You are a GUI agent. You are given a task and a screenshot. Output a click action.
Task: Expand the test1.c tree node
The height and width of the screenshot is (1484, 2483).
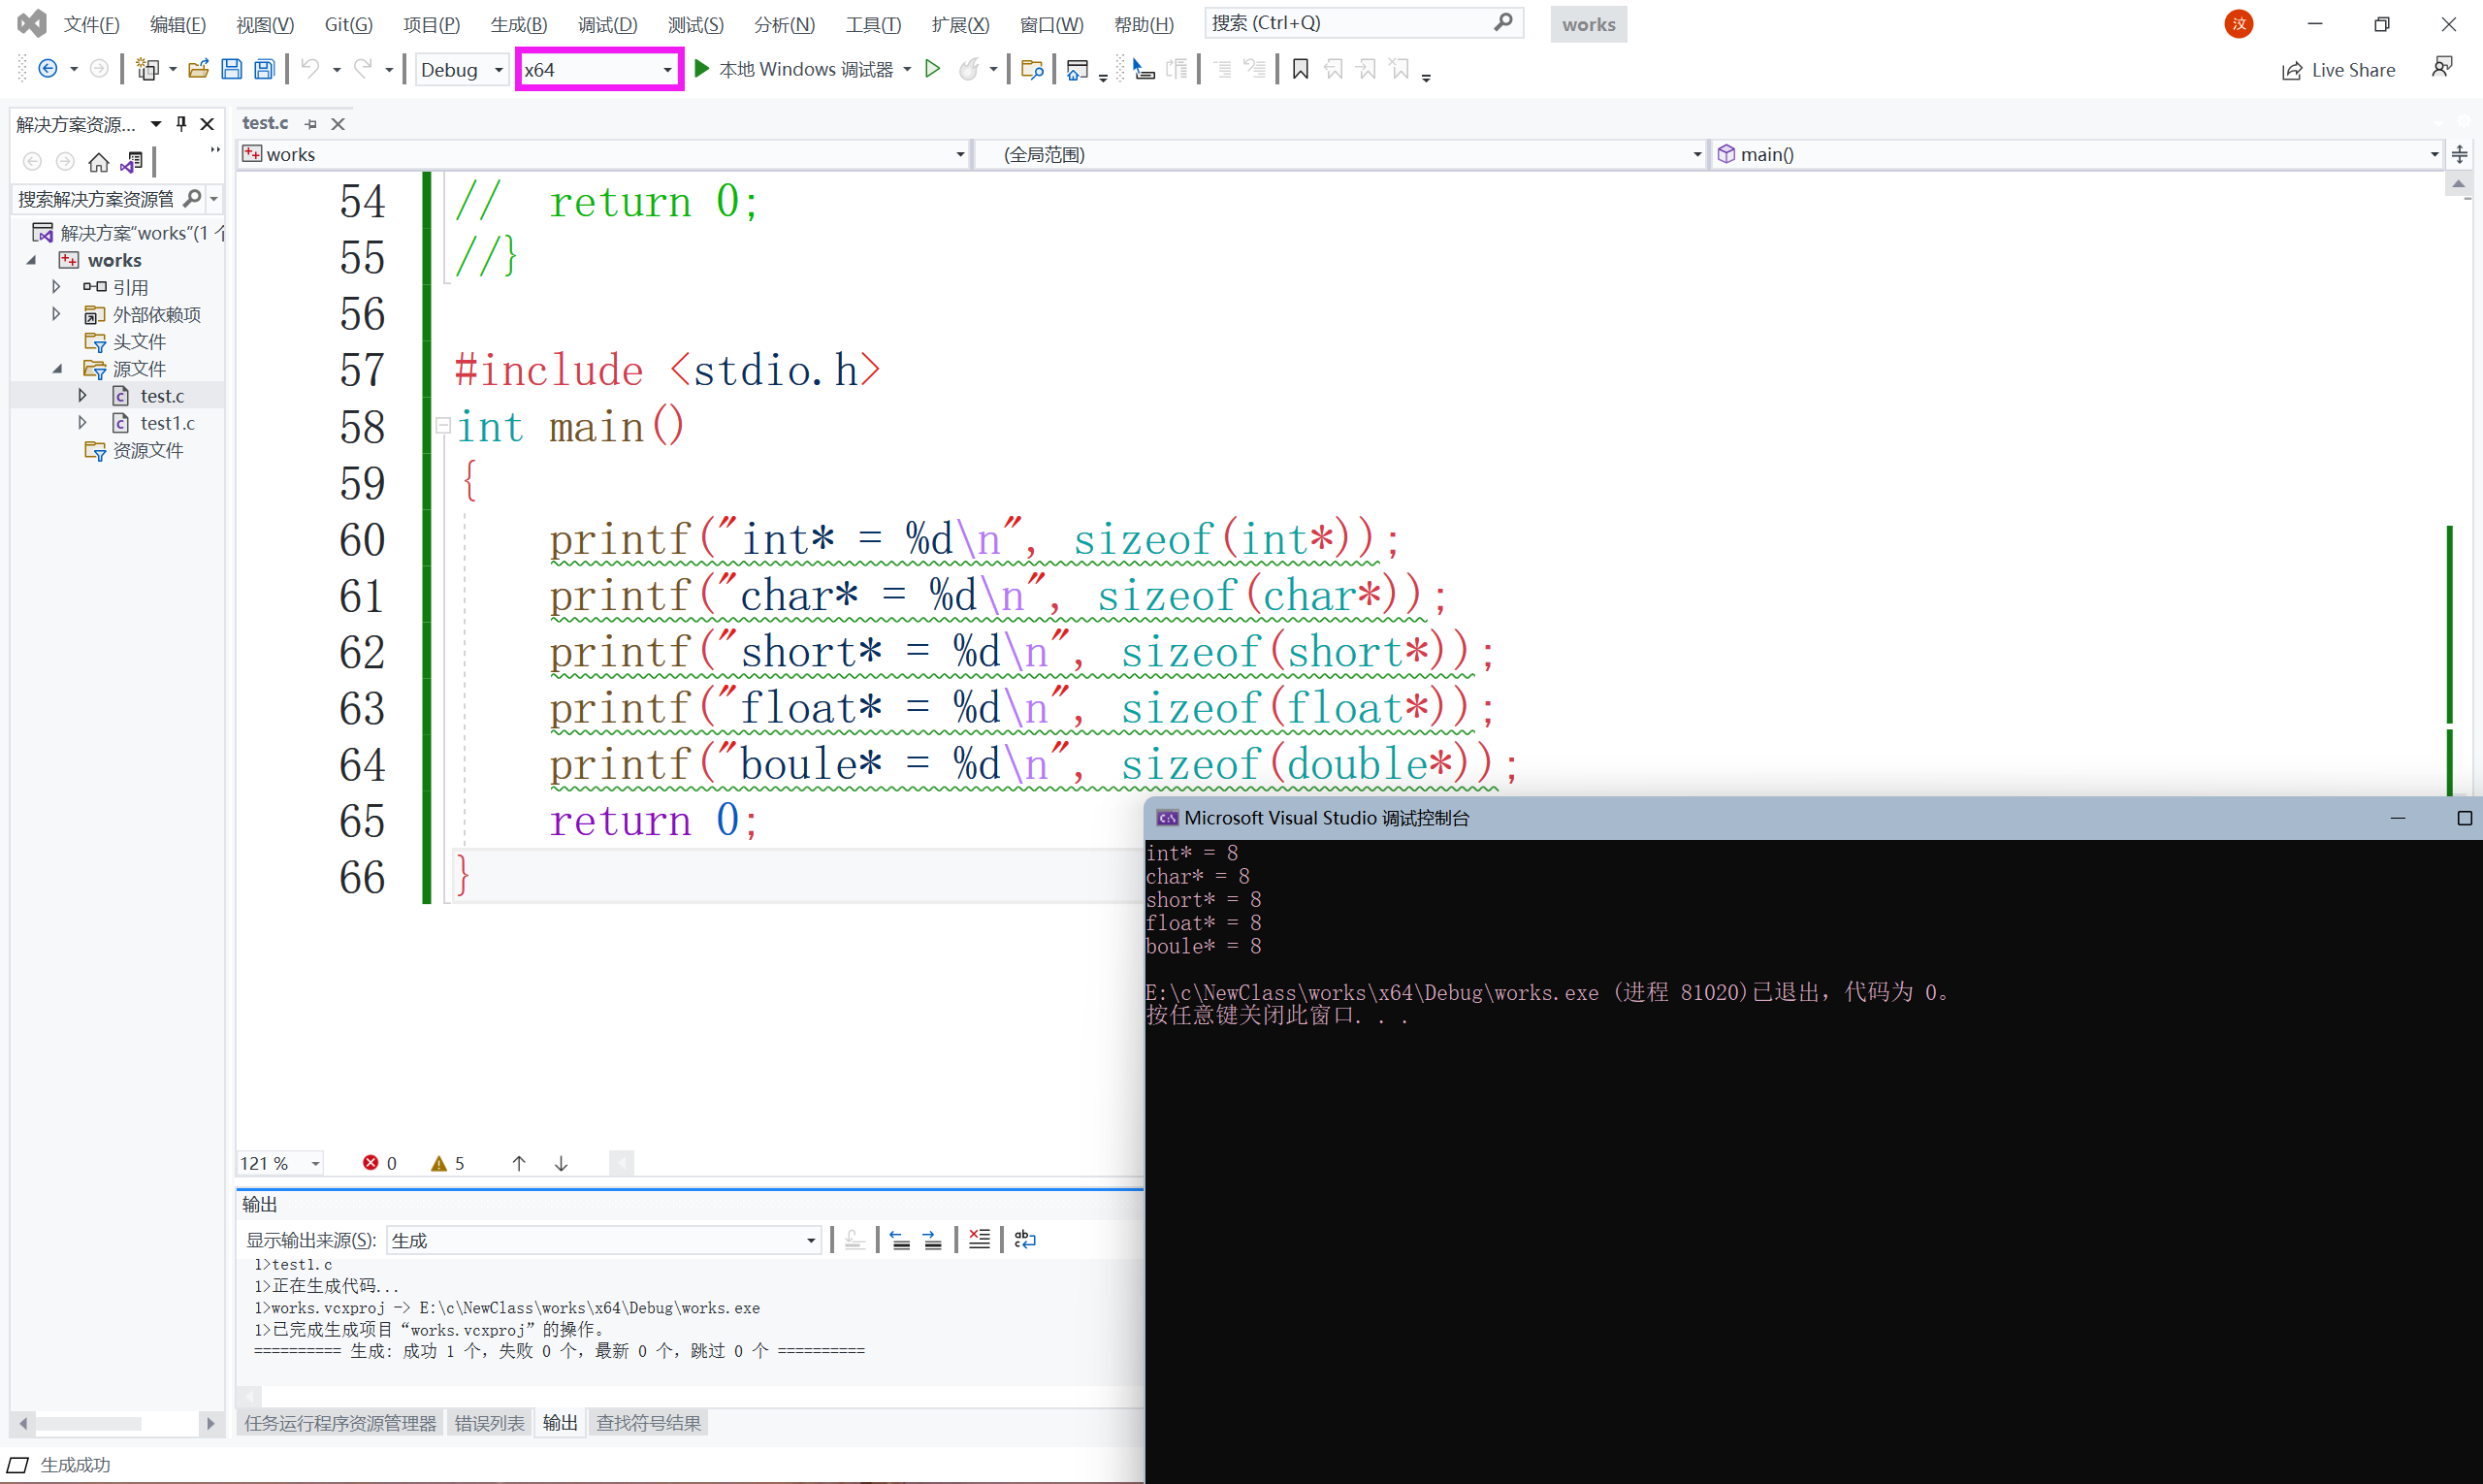(x=83, y=423)
